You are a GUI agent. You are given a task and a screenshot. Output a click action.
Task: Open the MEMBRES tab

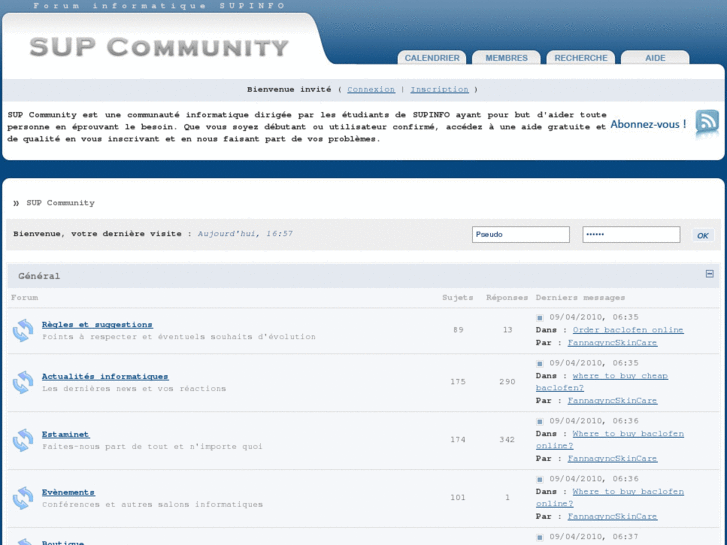coord(506,58)
